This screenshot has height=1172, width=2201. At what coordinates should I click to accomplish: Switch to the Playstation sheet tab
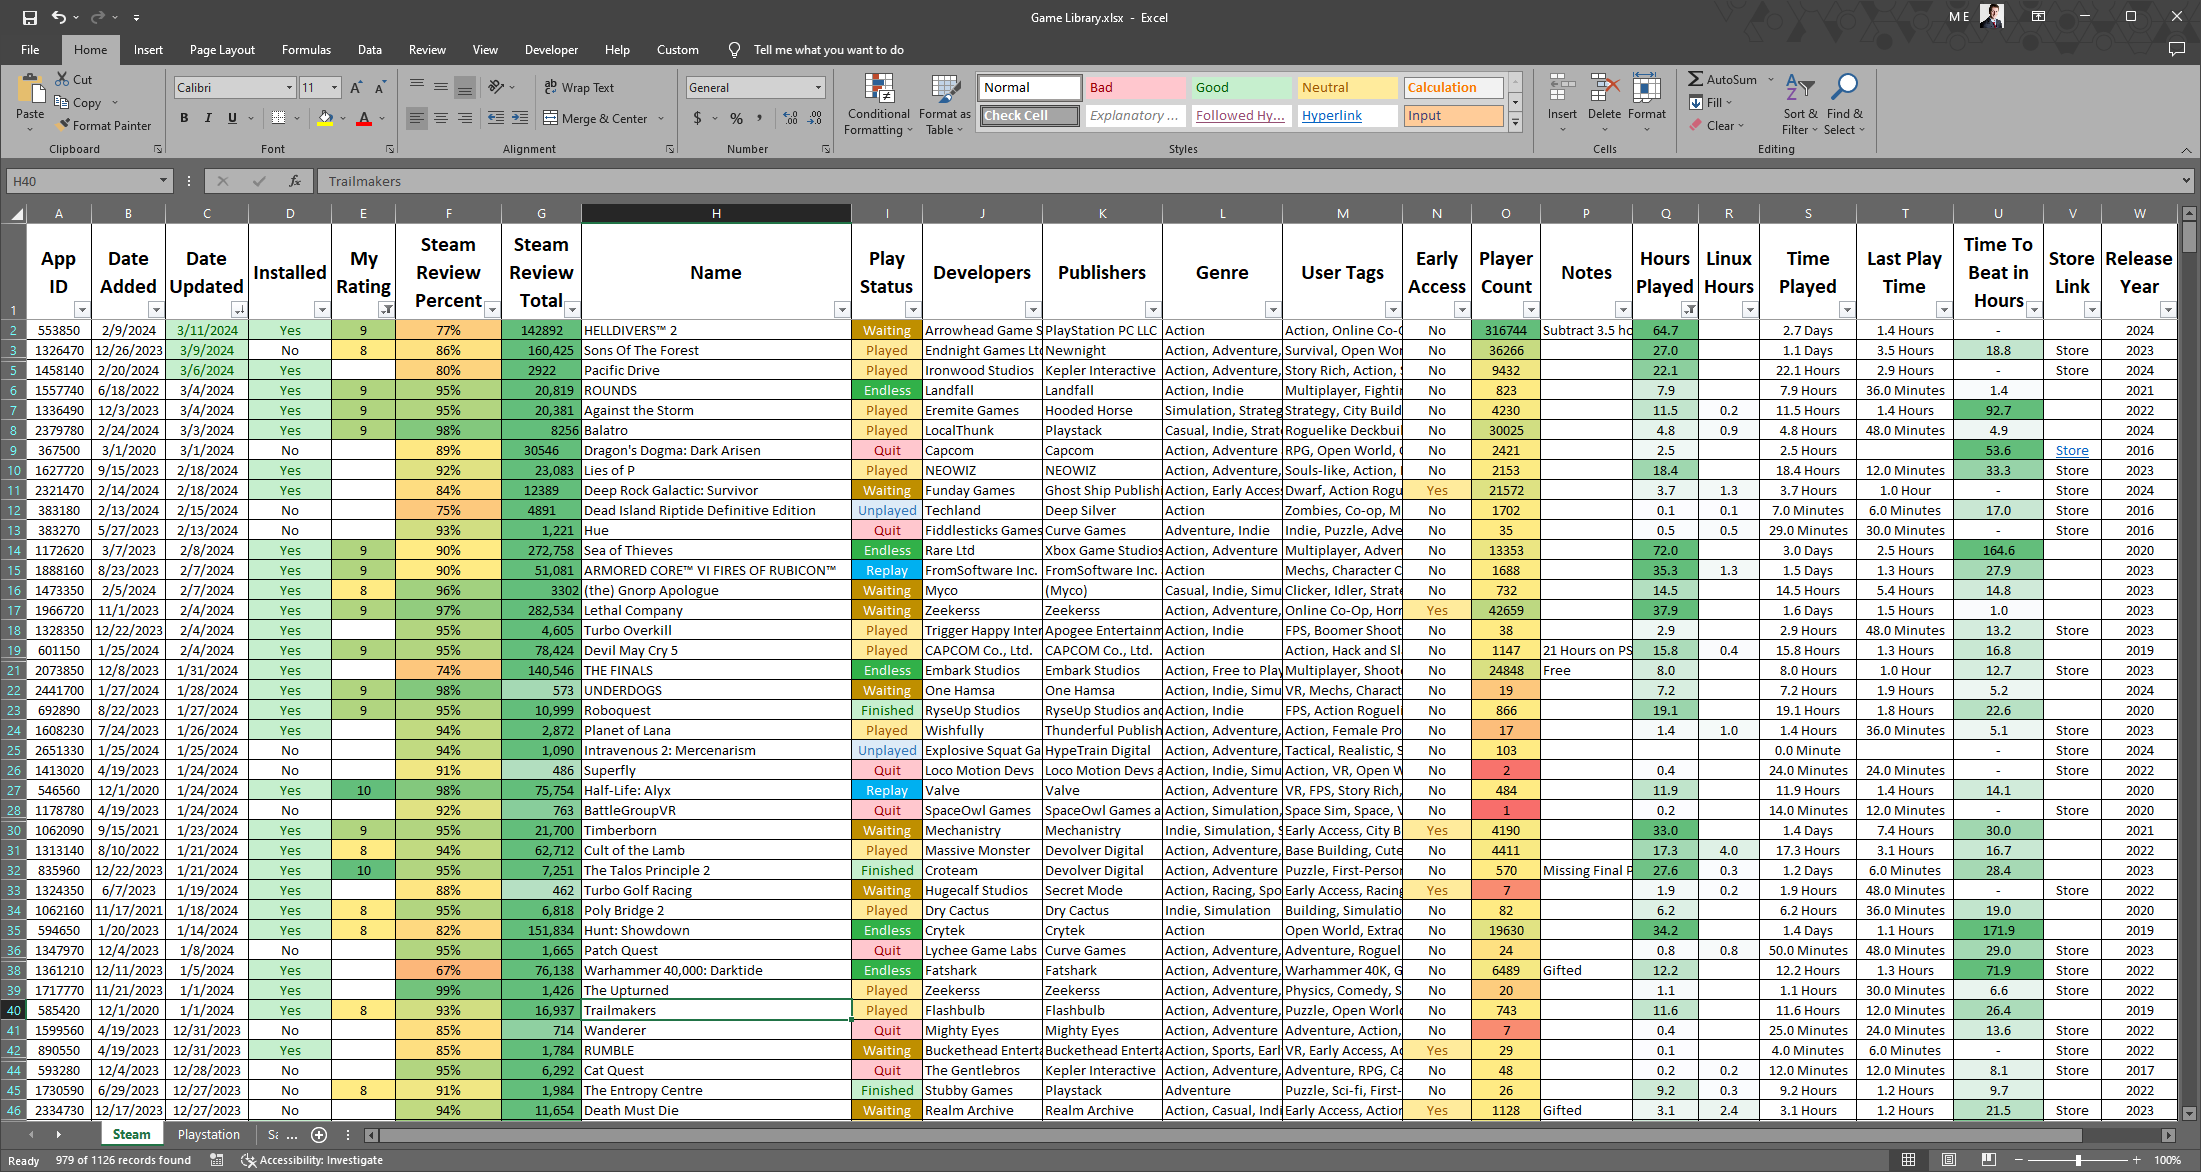pos(208,1134)
